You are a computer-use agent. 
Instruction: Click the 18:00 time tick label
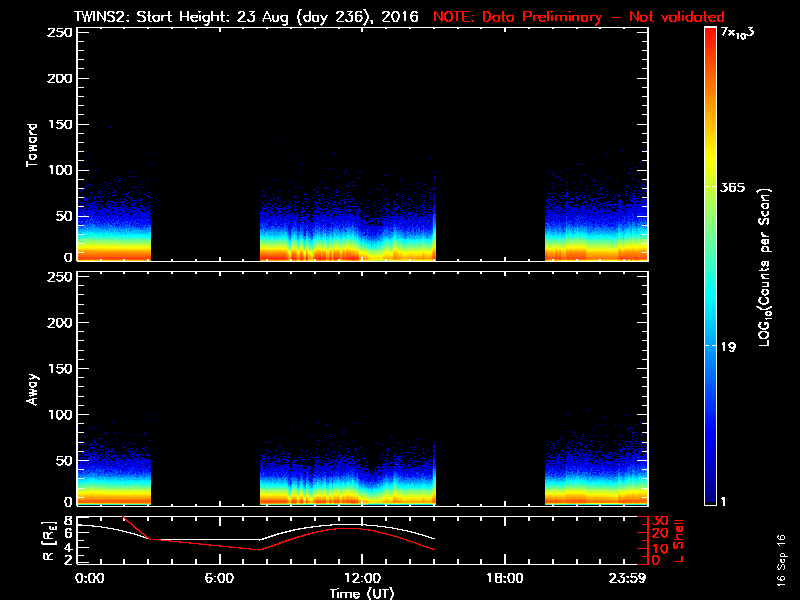[504, 578]
